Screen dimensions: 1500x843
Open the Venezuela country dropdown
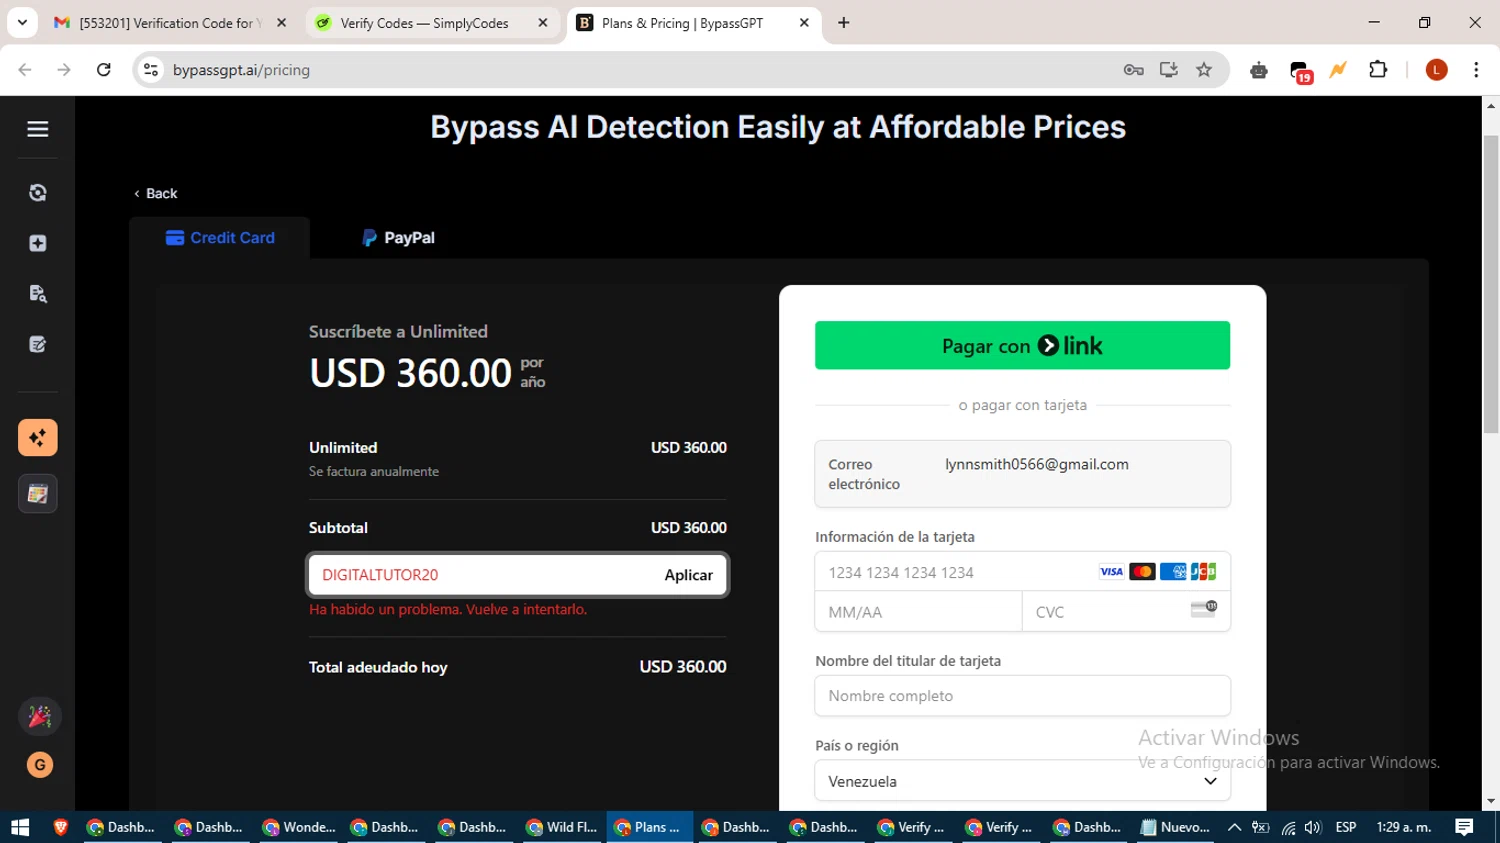(1022, 781)
